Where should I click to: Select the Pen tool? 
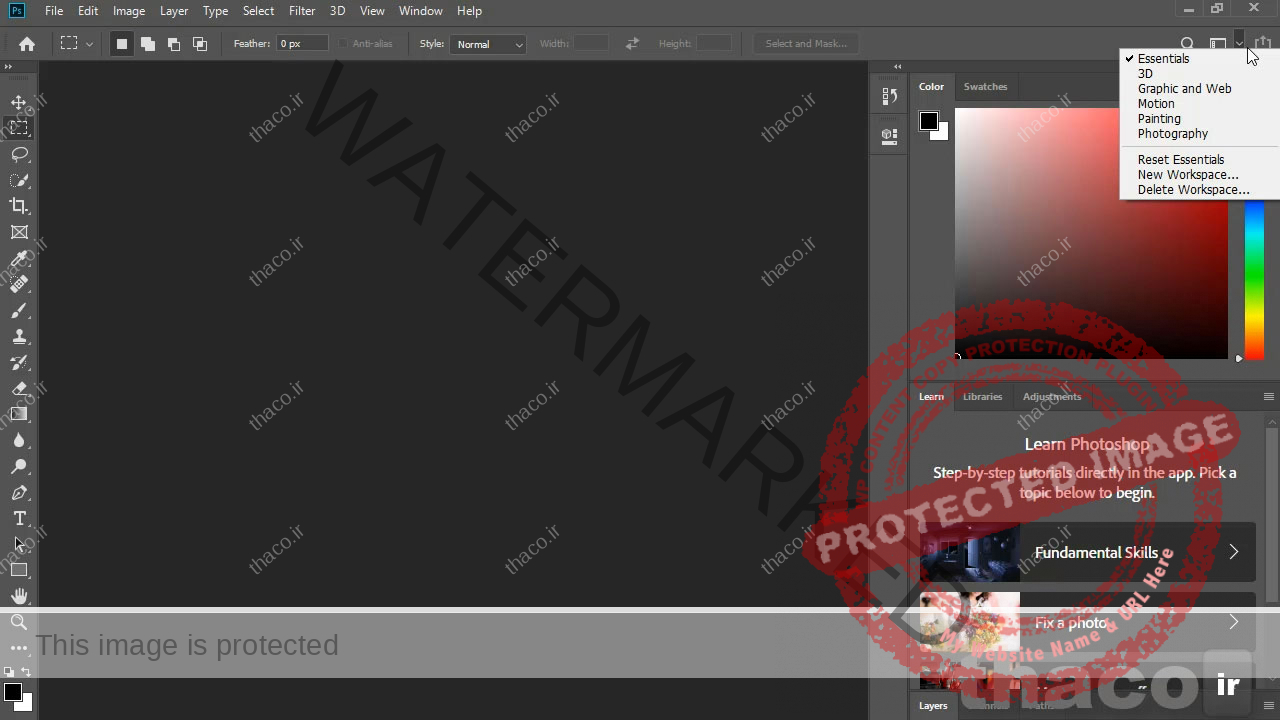pos(19,492)
